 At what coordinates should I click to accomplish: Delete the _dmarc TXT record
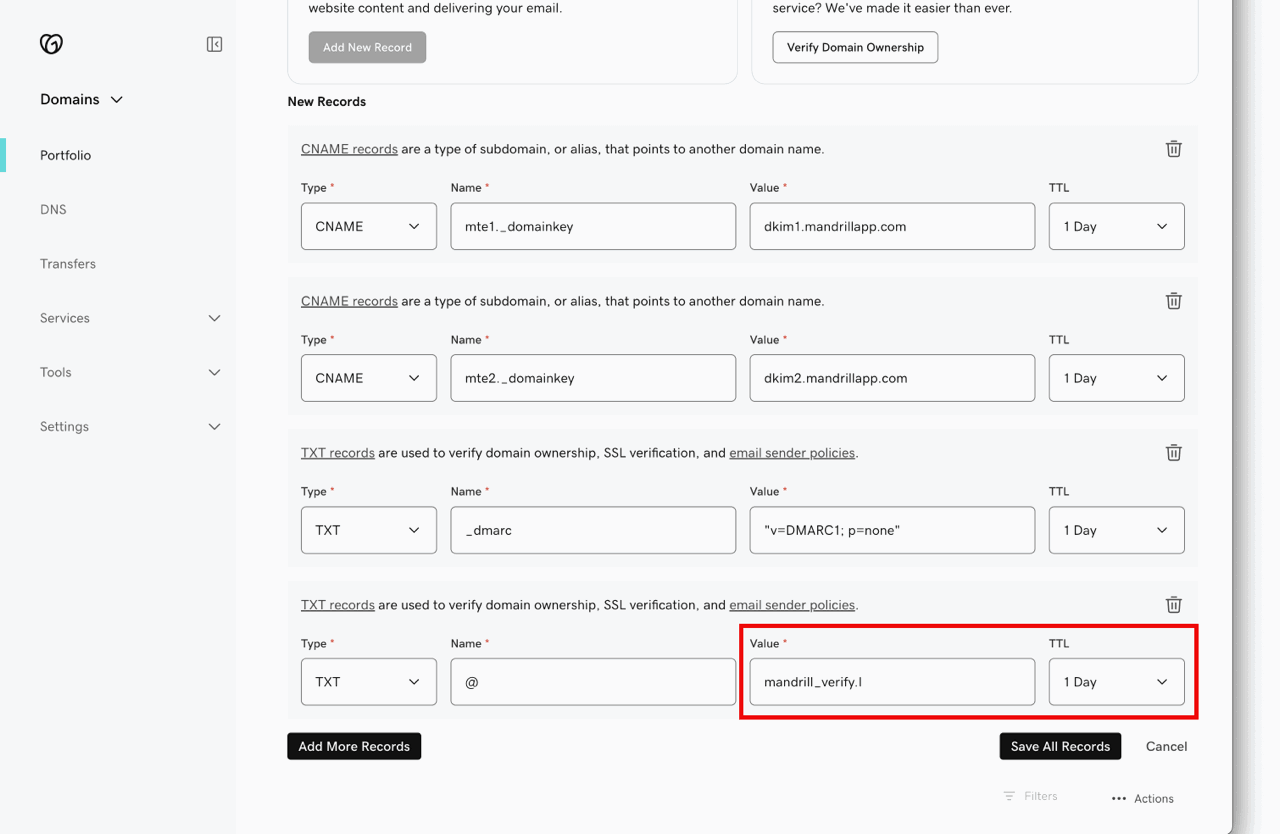1173,452
